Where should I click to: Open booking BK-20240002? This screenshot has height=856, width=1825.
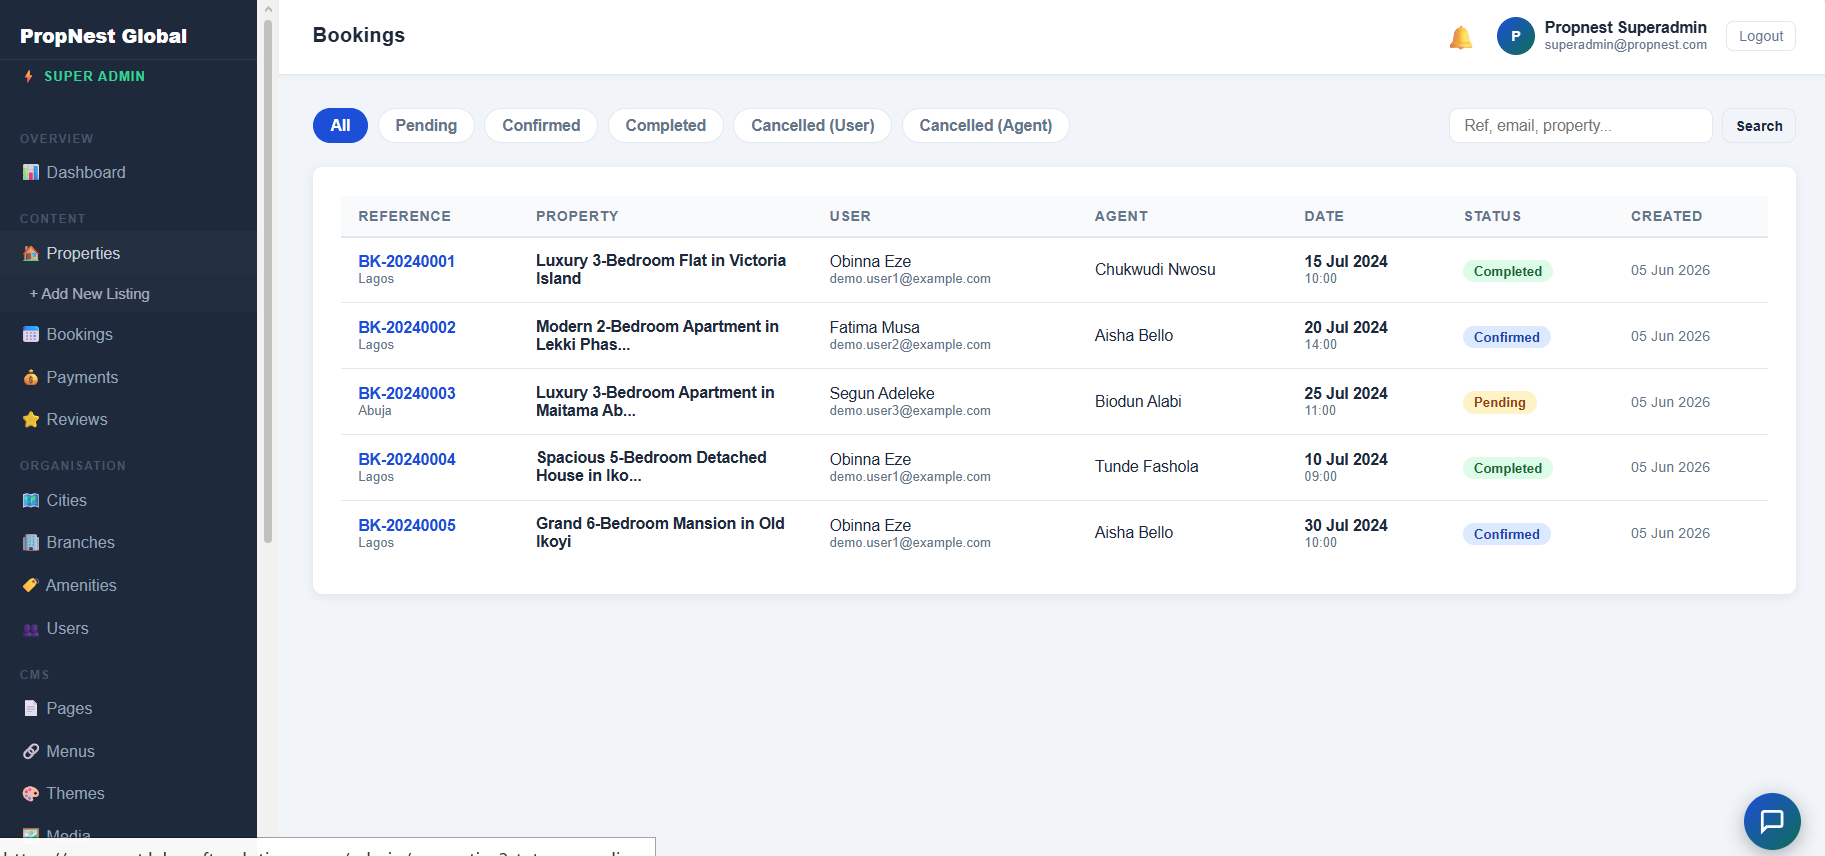[x=407, y=327]
